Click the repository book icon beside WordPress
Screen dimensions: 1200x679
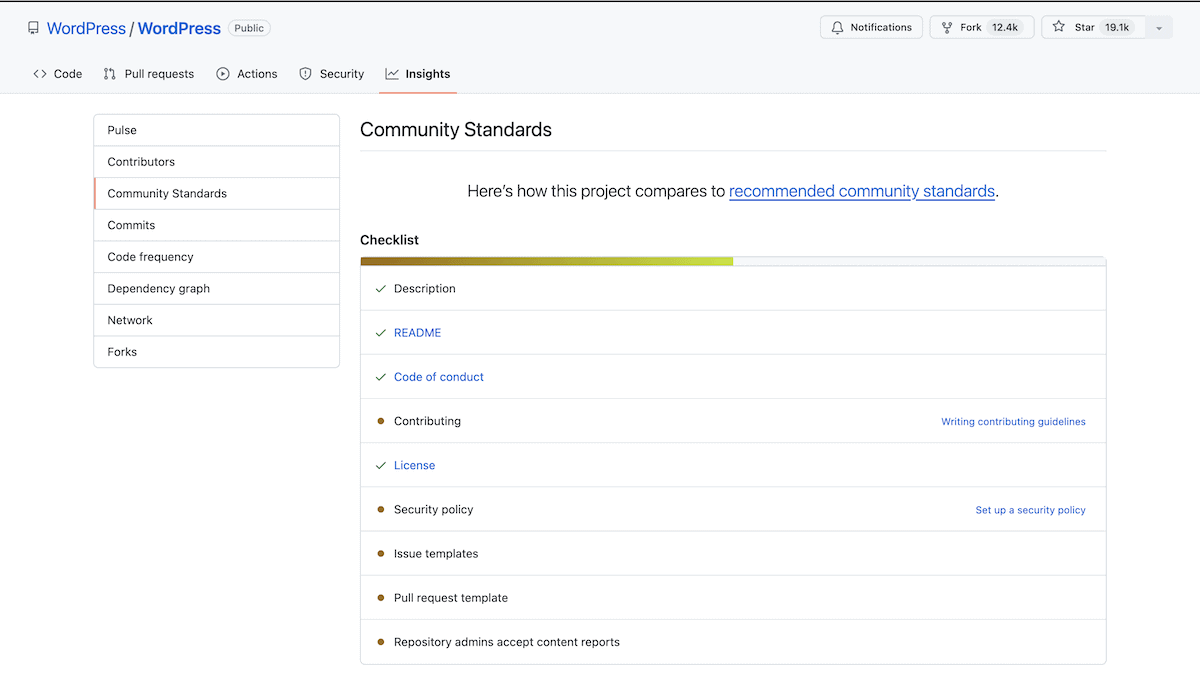coord(34,27)
